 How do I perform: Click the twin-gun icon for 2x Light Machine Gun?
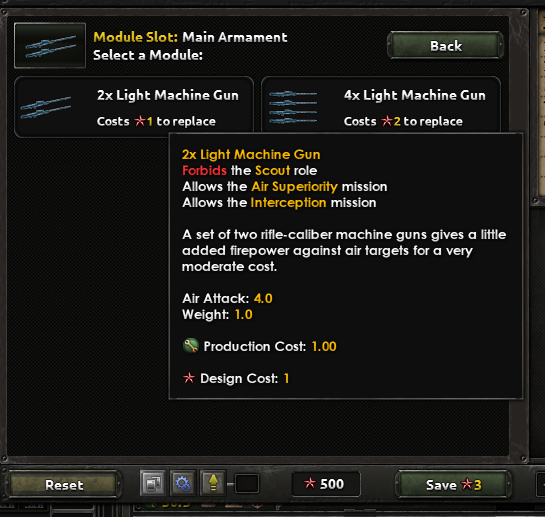pyautogui.click(x=46, y=107)
